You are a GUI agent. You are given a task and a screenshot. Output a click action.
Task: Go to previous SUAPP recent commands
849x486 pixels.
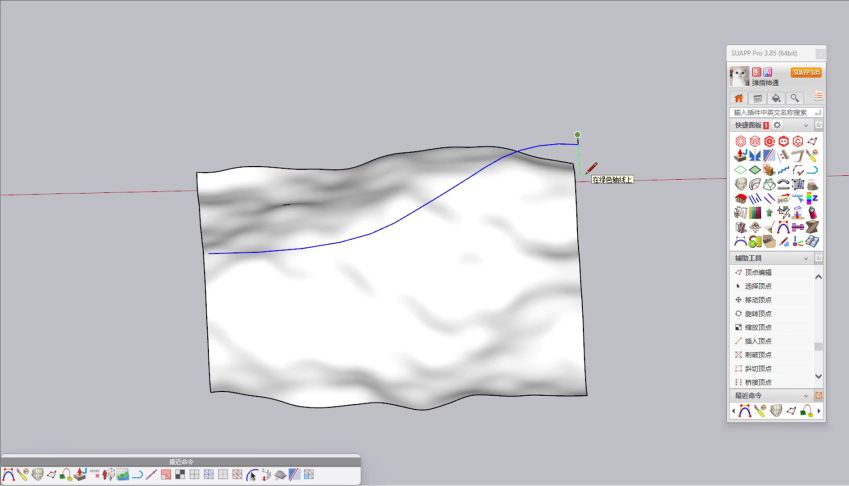click(733, 411)
